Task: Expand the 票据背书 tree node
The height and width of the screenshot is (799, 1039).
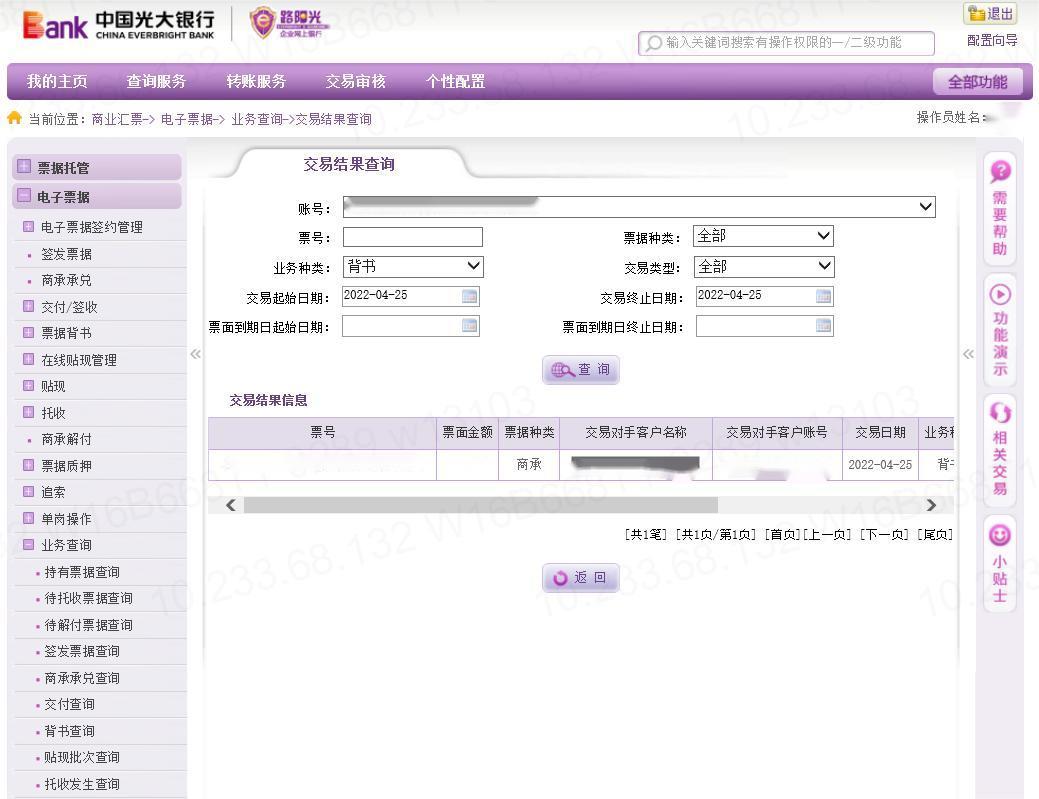Action: tap(28, 333)
